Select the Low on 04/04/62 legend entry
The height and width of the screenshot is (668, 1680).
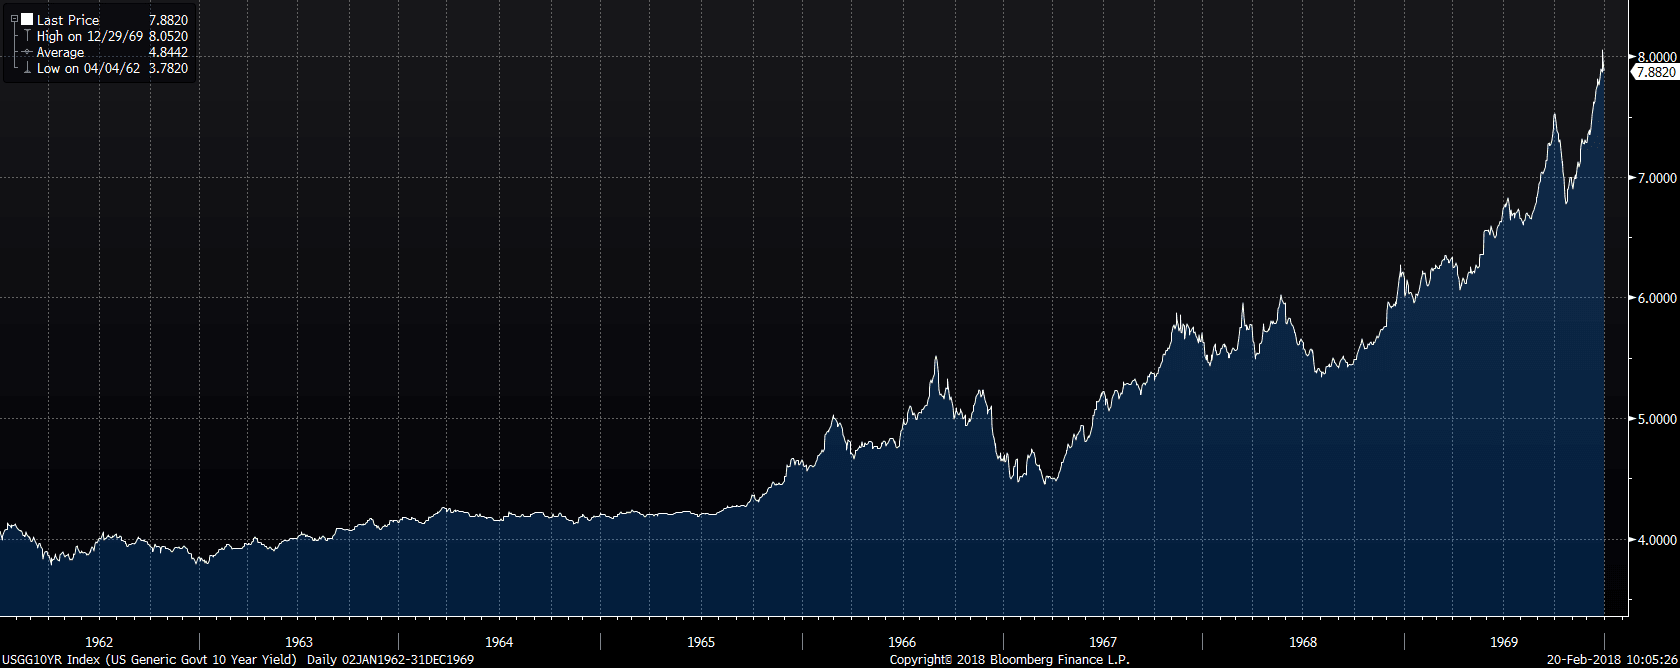(x=88, y=68)
